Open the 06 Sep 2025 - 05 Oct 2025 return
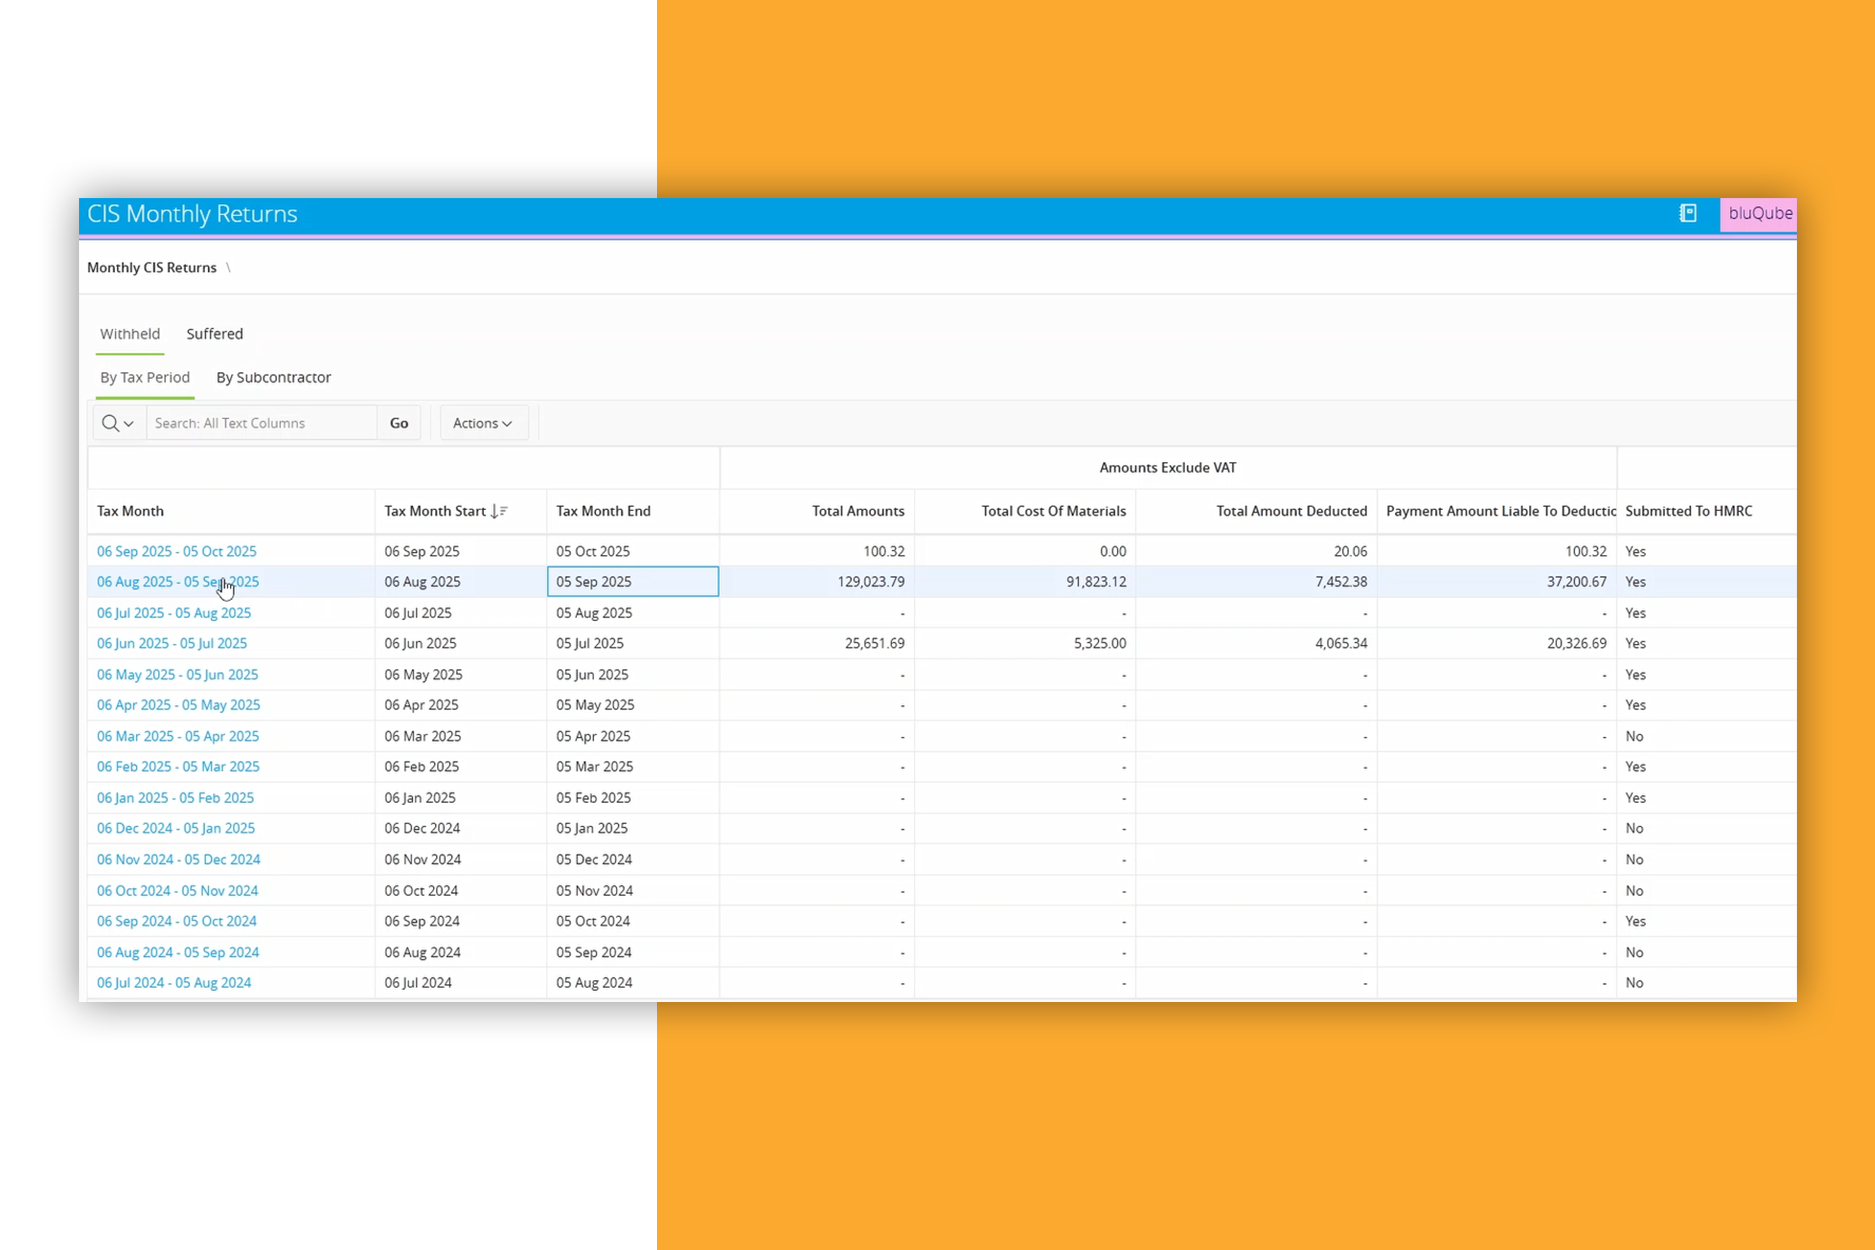The width and height of the screenshot is (1875, 1250). coord(177,551)
